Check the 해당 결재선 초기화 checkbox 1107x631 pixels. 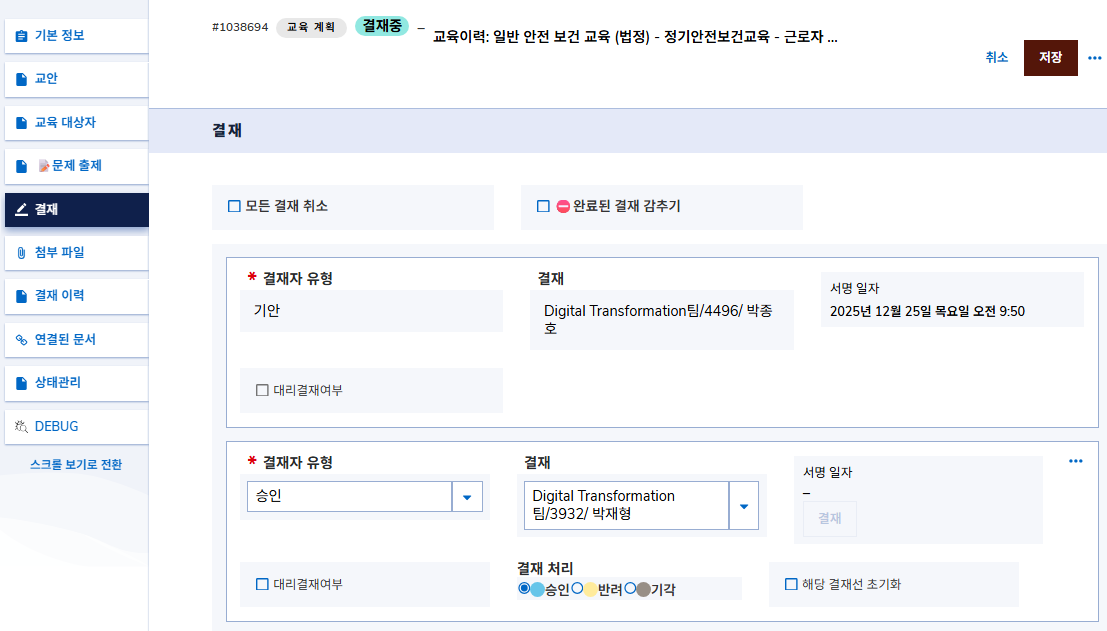791,584
